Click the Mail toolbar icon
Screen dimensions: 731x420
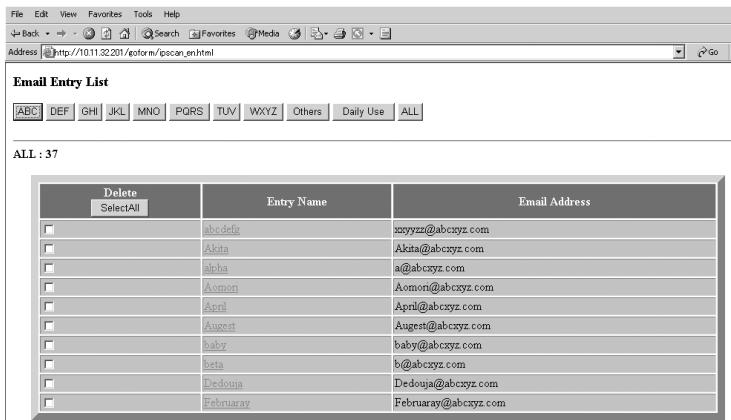(x=317, y=34)
